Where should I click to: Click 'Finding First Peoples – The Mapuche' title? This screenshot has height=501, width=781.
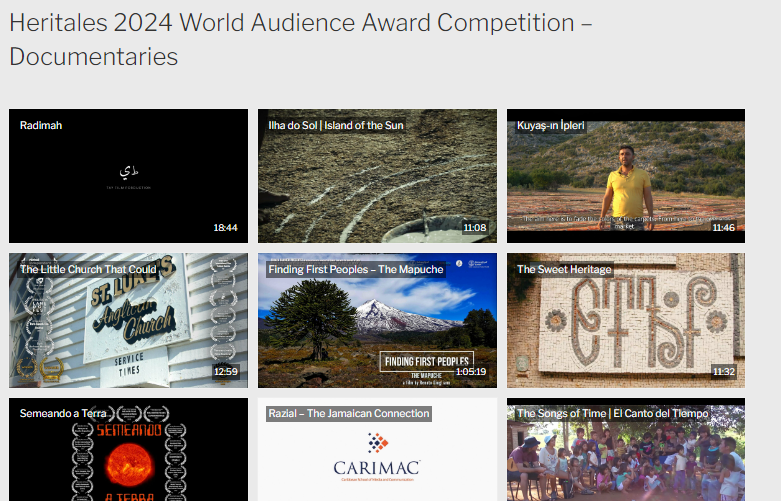pyautogui.click(x=356, y=269)
